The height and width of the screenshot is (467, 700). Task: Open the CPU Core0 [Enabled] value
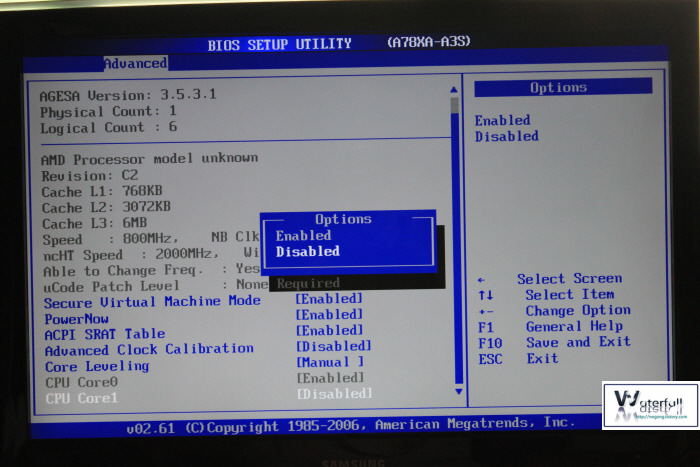pyautogui.click(x=330, y=378)
